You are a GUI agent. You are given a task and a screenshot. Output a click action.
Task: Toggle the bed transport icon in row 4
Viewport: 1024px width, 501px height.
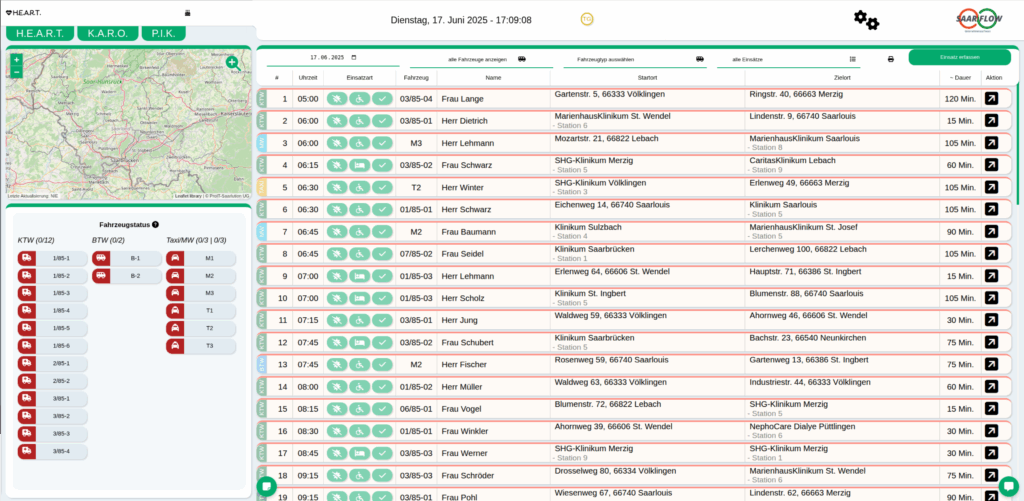360,165
